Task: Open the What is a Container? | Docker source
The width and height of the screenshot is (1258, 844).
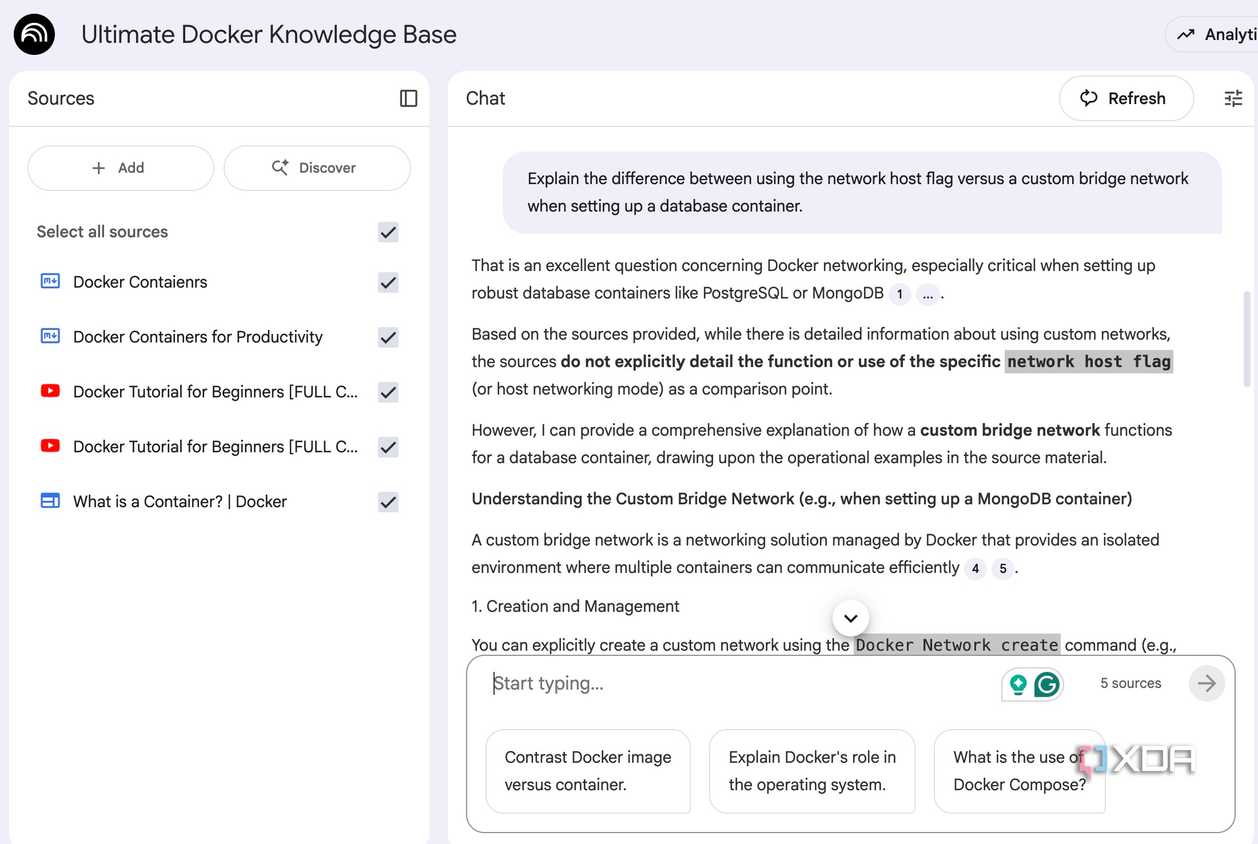Action: point(180,501)
